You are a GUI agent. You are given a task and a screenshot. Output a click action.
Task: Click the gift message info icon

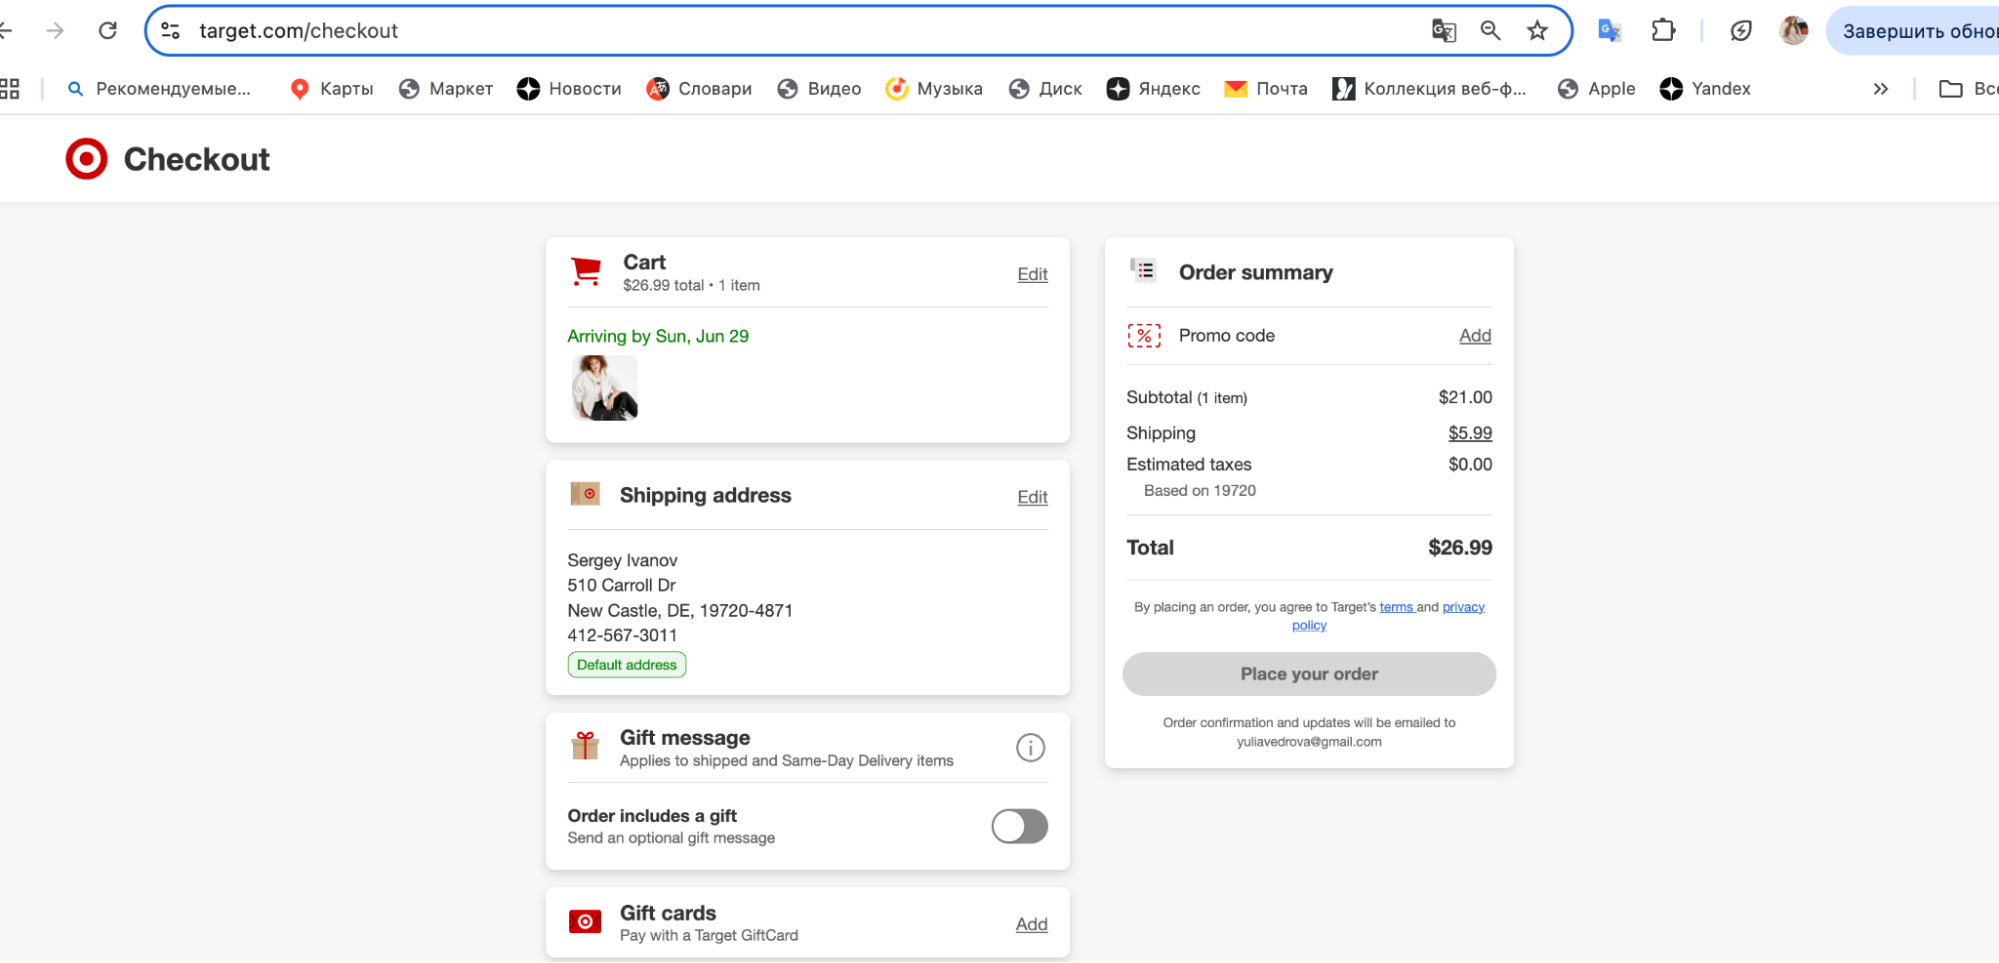[x=1030, y=748]
